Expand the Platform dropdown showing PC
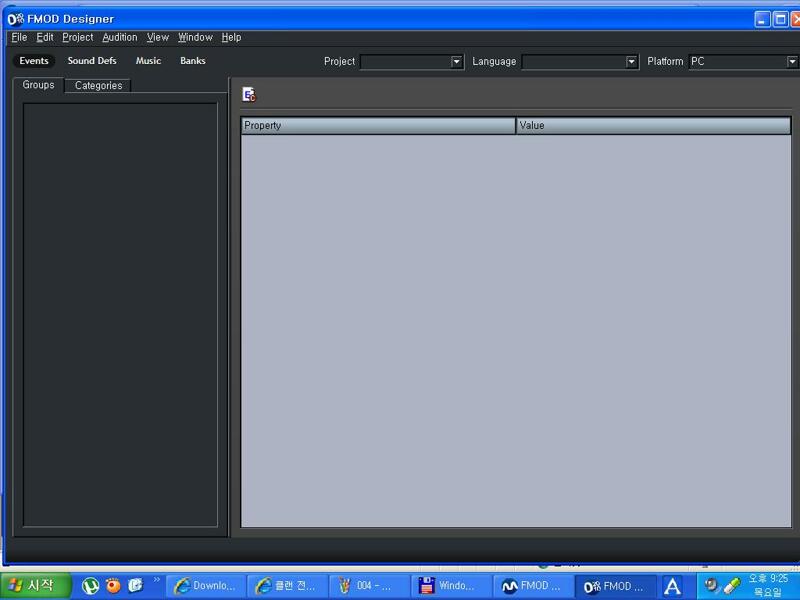This screenshot has width=800, height=600. (792, 62)
